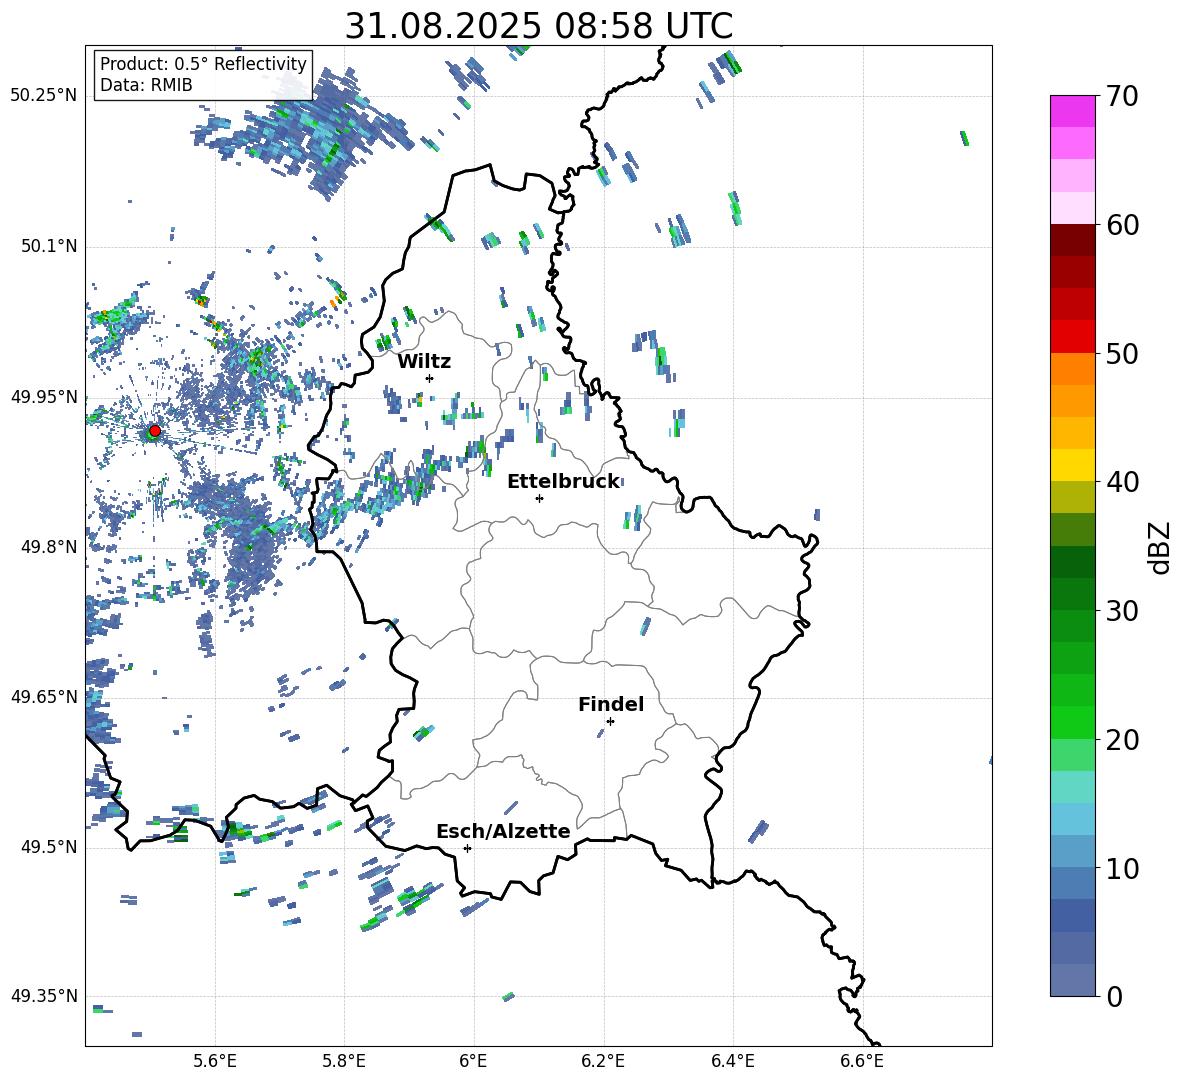Click the magenta top colorbar segment
This screenshot has height=1081, width=1184.
tap(1072, 111)
